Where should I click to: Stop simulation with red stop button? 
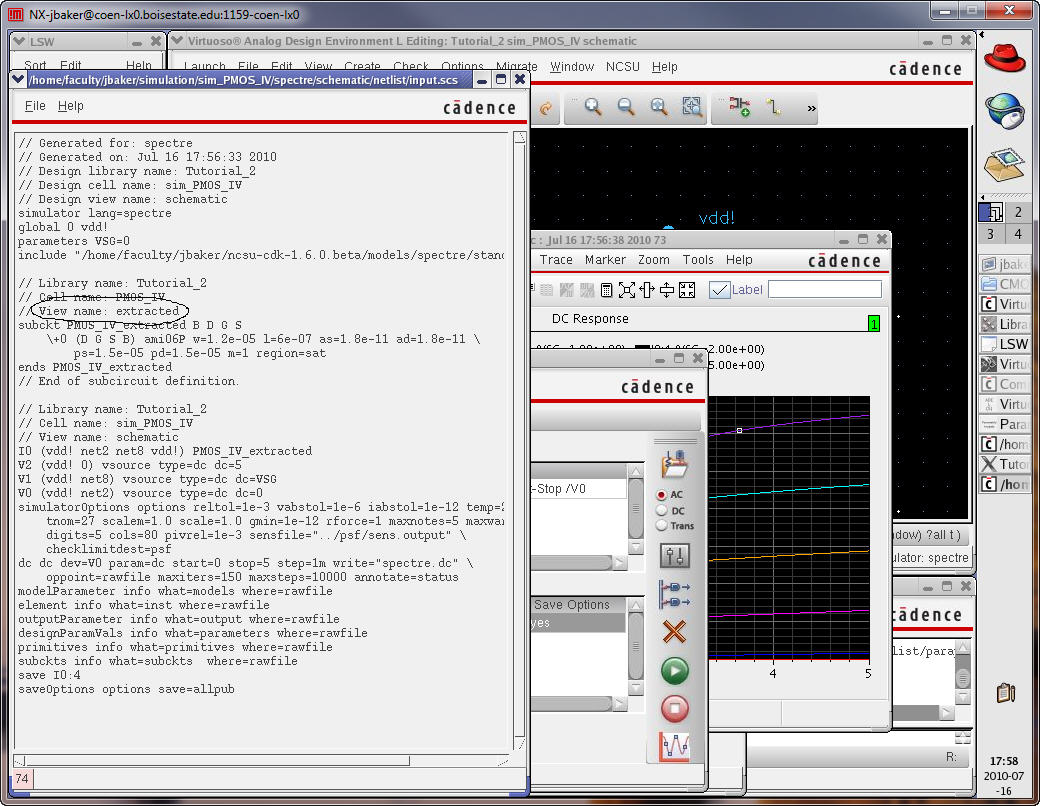[x=675, y=709]
